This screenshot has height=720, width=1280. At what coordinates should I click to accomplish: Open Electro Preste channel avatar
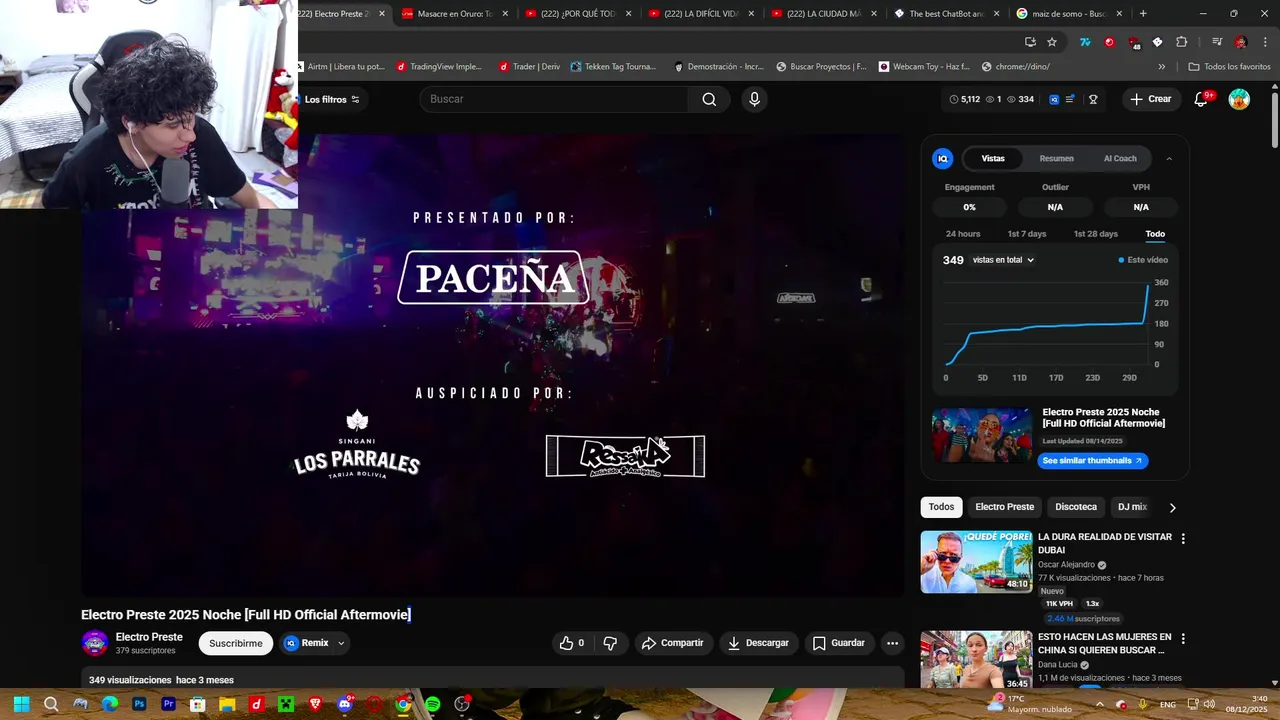(x=95, y=643)
